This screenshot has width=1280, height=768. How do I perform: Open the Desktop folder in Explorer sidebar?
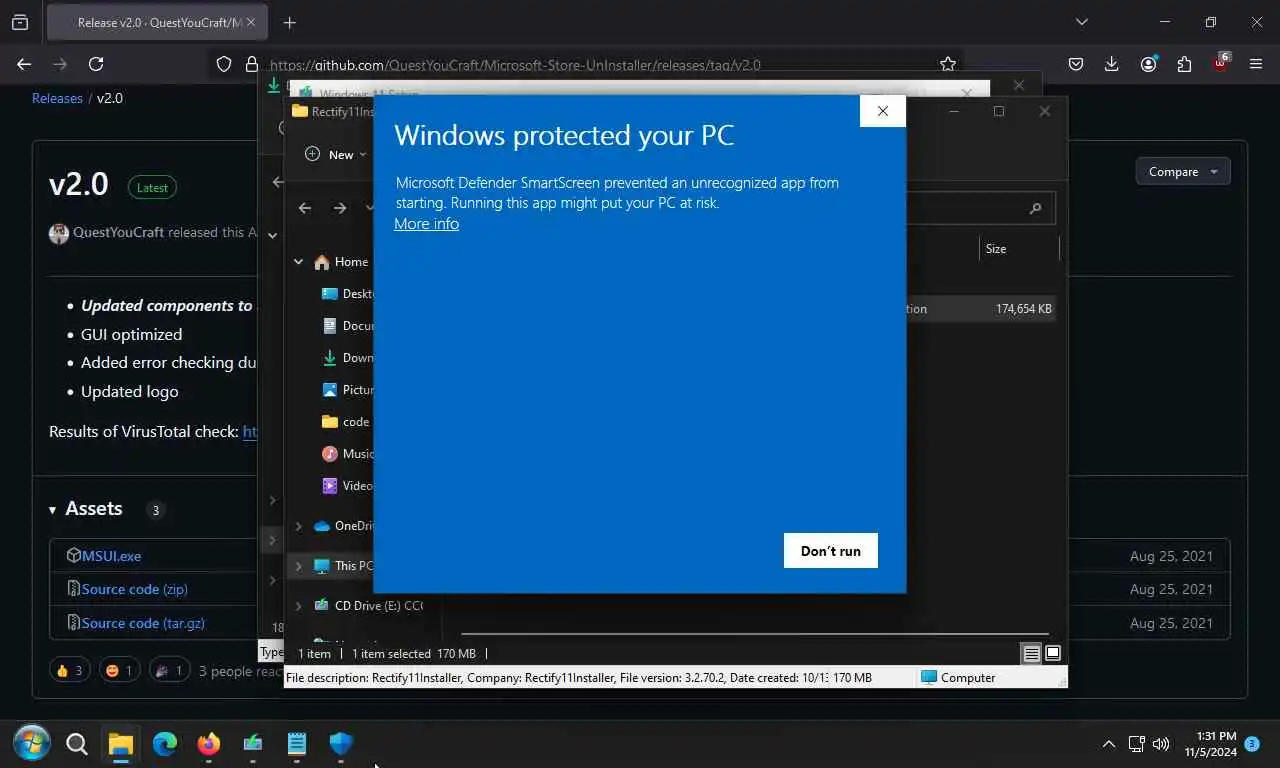(x=347, y=294)
